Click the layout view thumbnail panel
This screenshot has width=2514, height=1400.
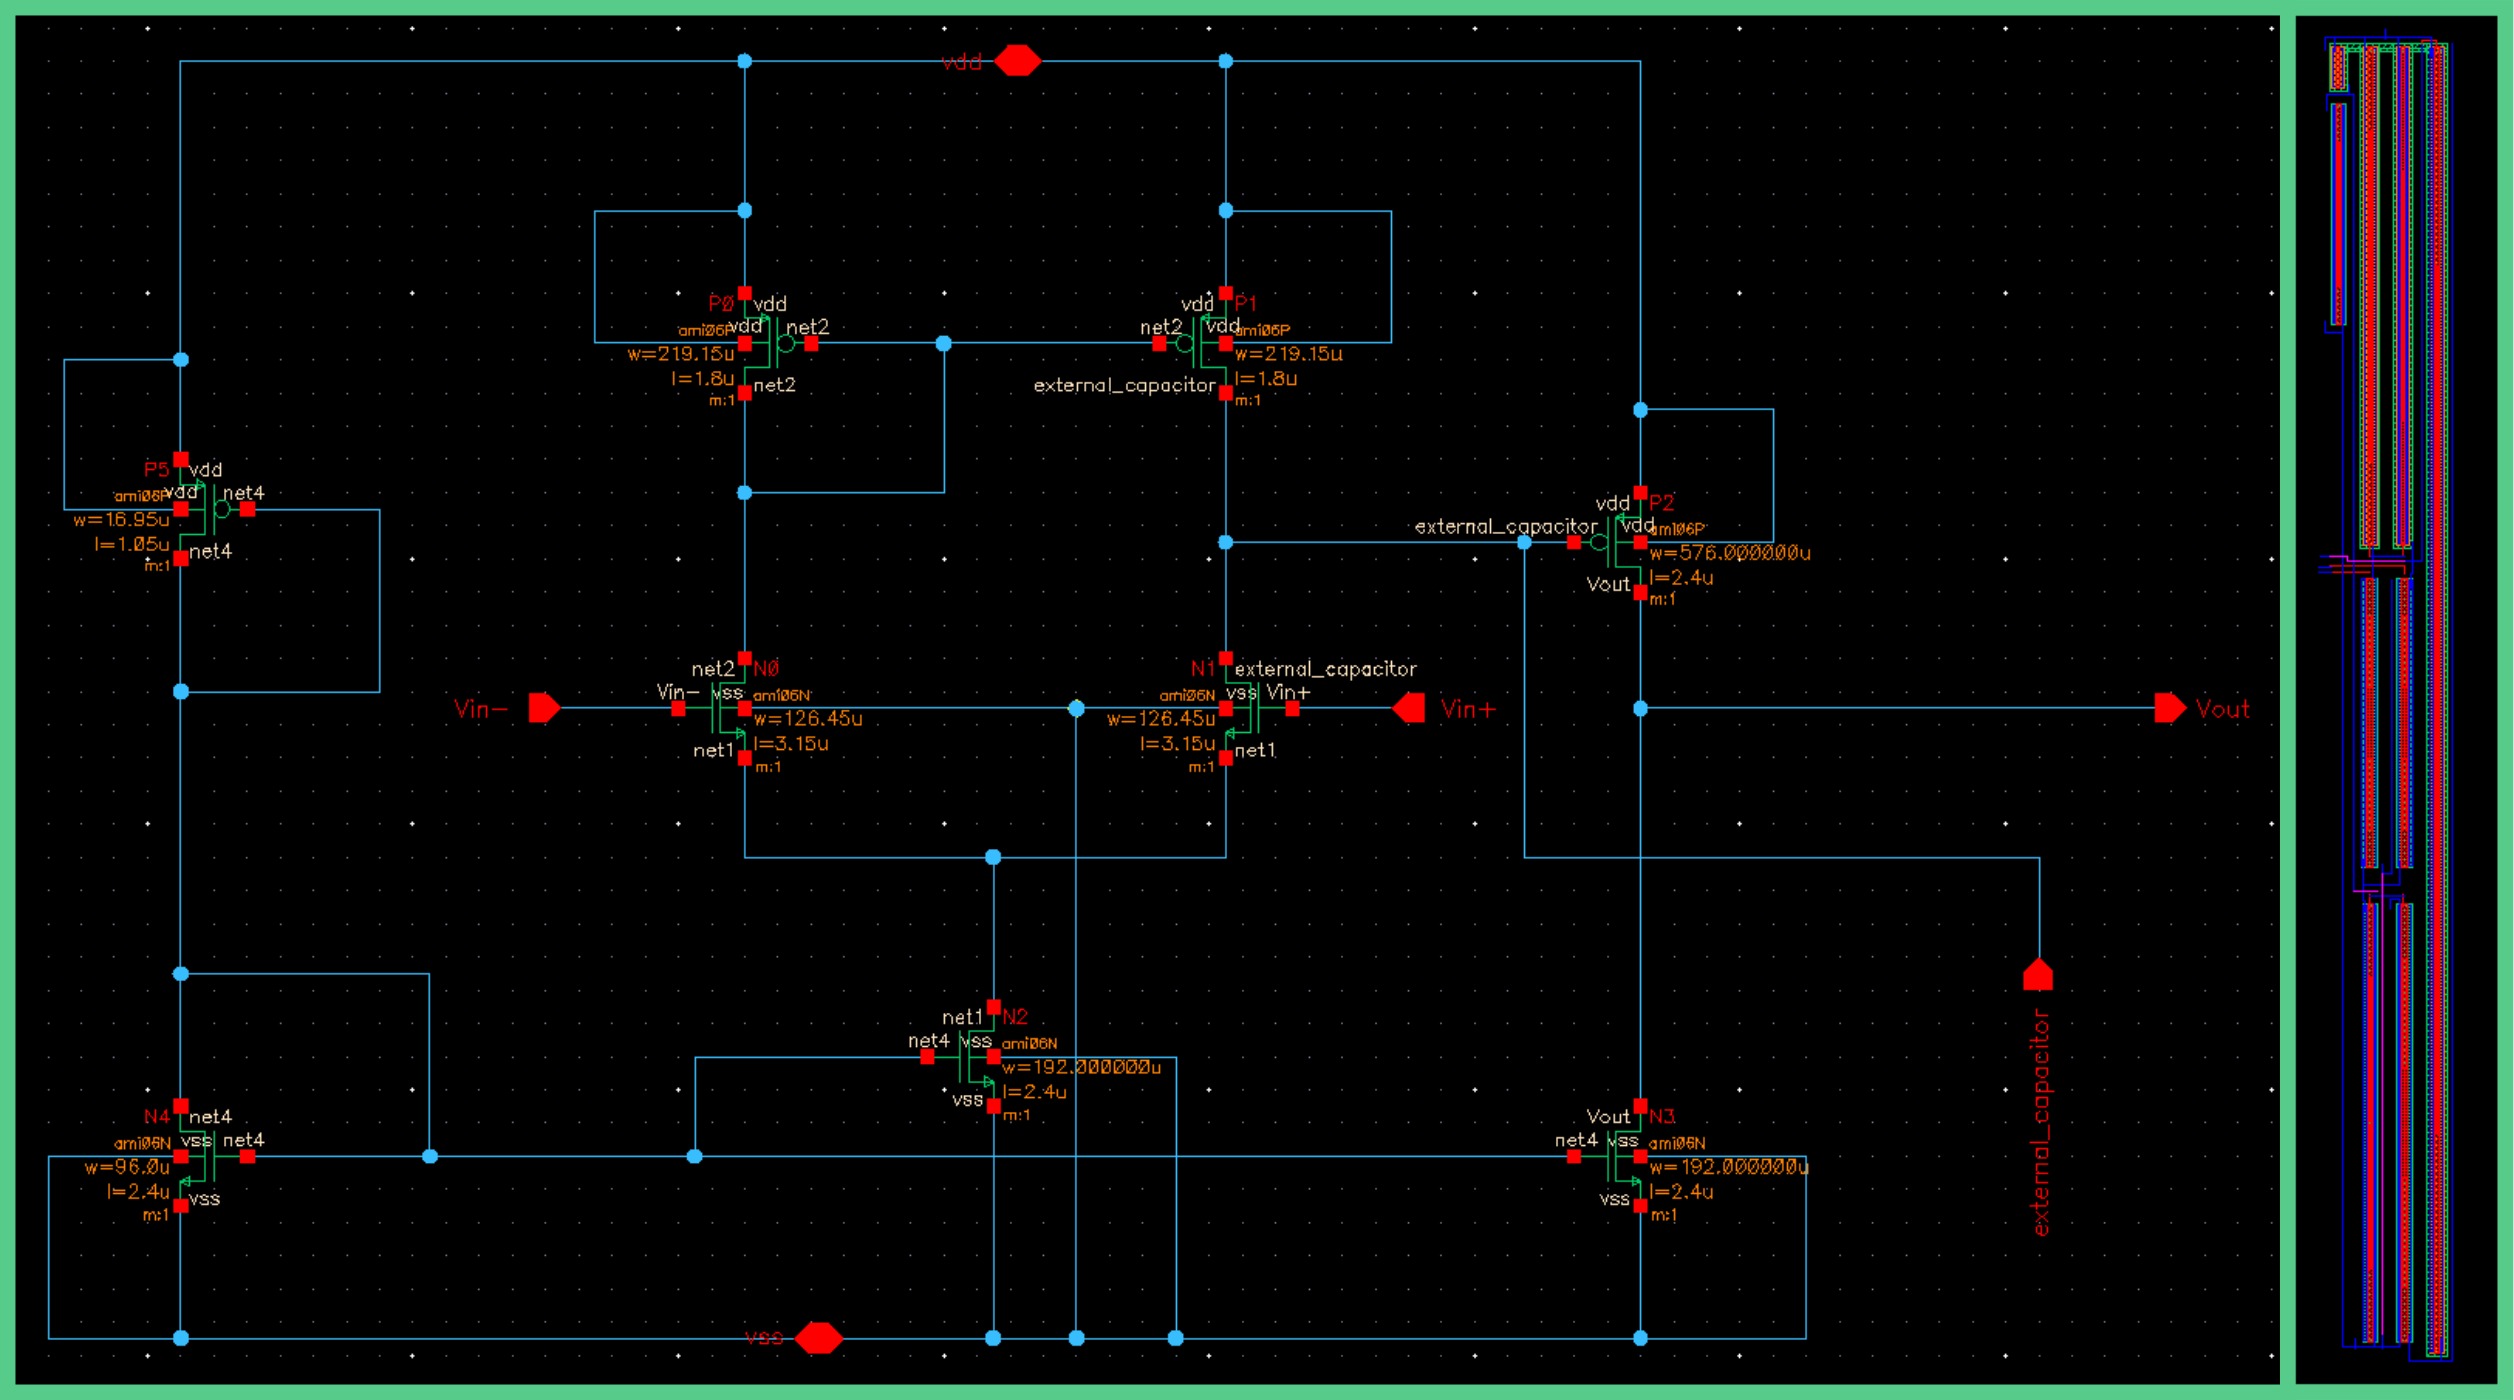click(x=2396, y=700)
